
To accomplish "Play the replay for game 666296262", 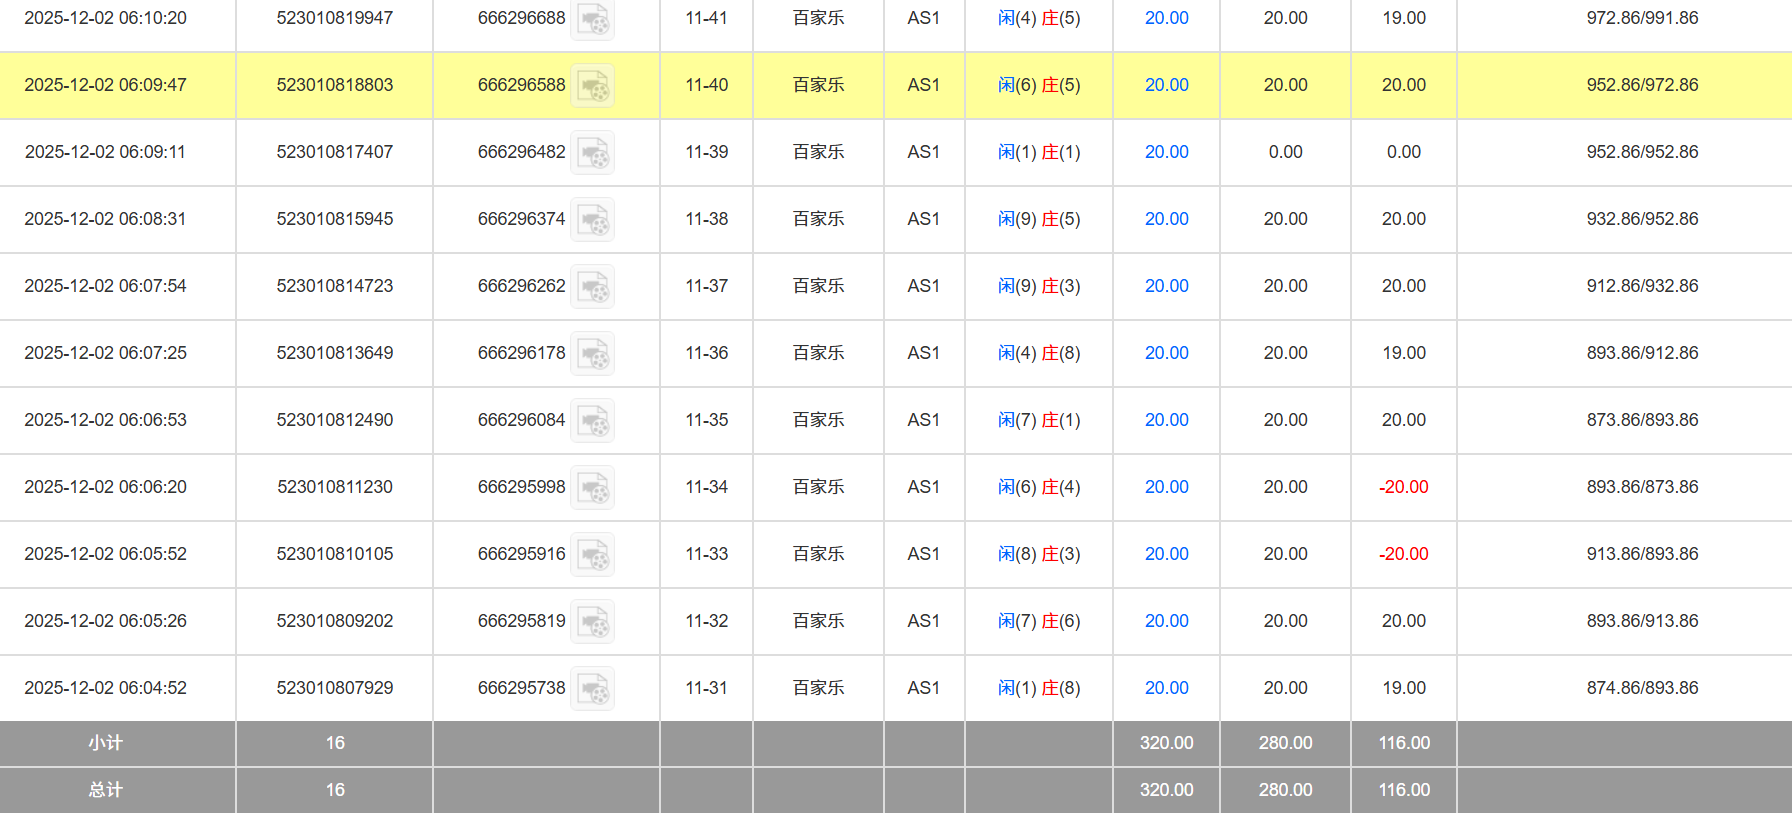I will [593, 287].
